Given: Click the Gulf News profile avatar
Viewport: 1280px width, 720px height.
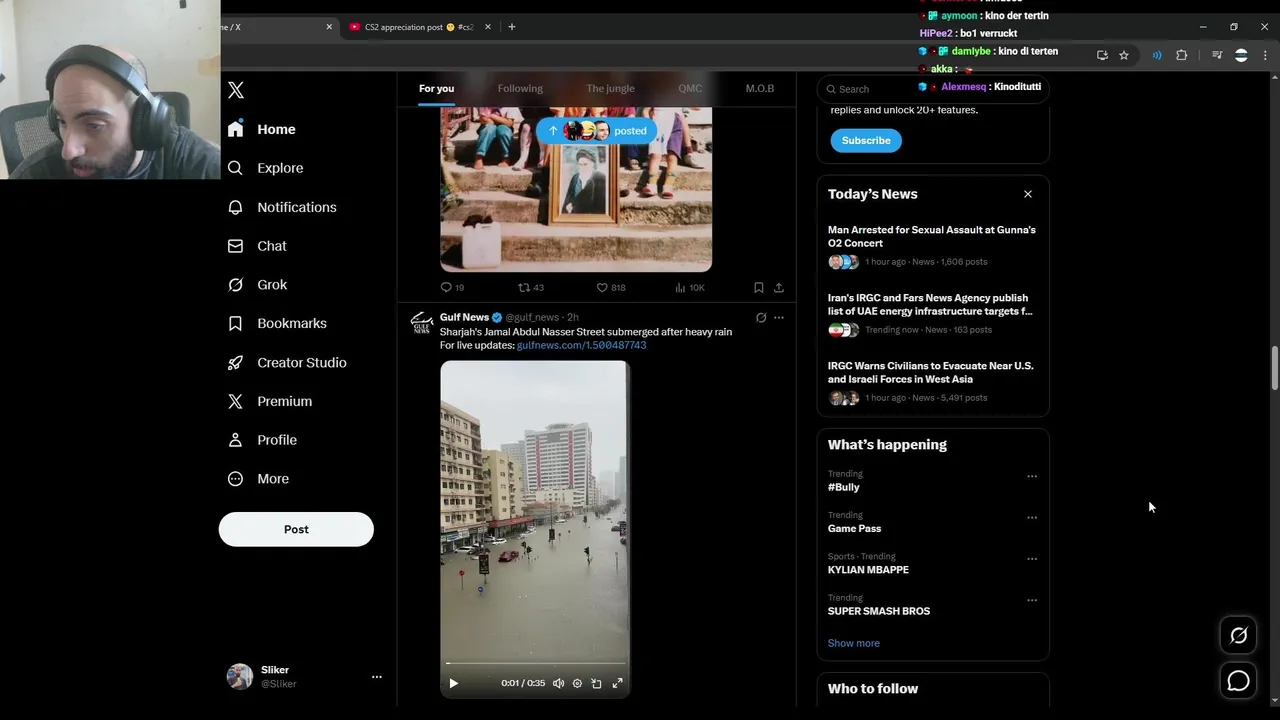Looking at the screenshot, I should click(x=422, y=323).
